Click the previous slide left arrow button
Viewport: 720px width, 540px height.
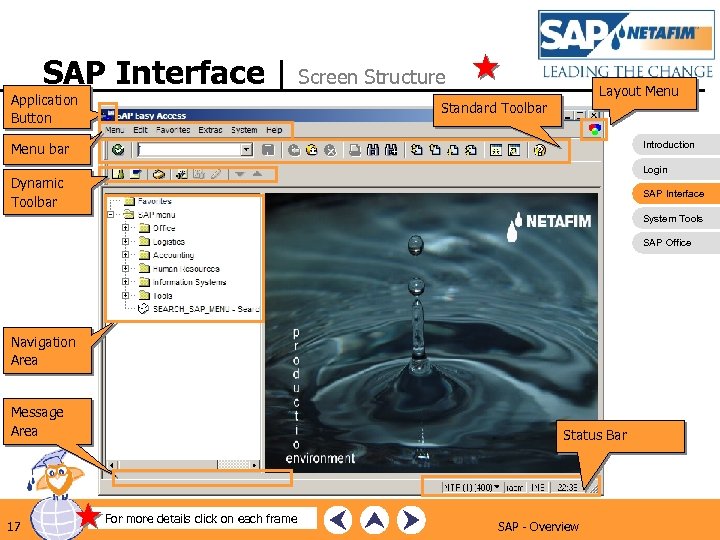click(x=338, y=520)
